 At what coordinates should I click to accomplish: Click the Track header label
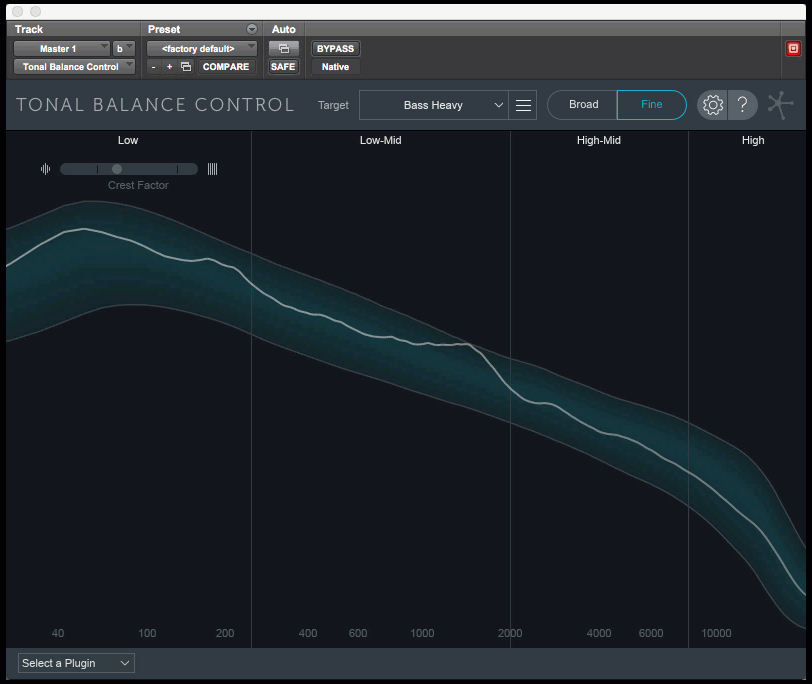coord(28,29)
